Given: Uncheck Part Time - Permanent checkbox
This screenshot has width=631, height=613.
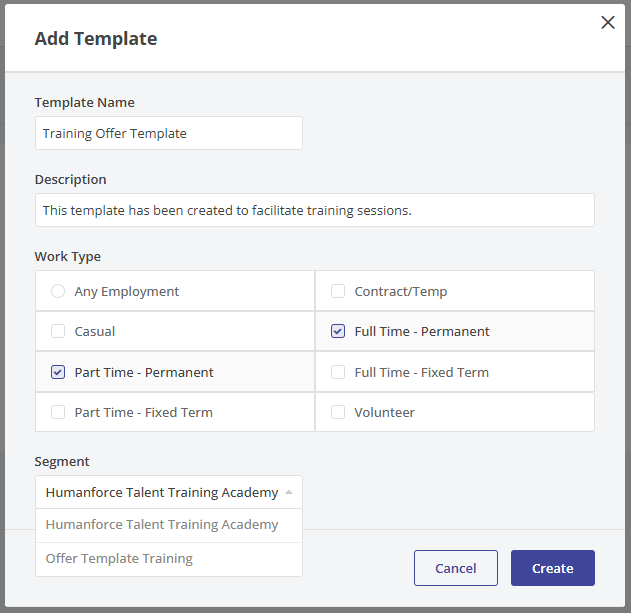Looking at the screenshot, I should pos(58,372).
